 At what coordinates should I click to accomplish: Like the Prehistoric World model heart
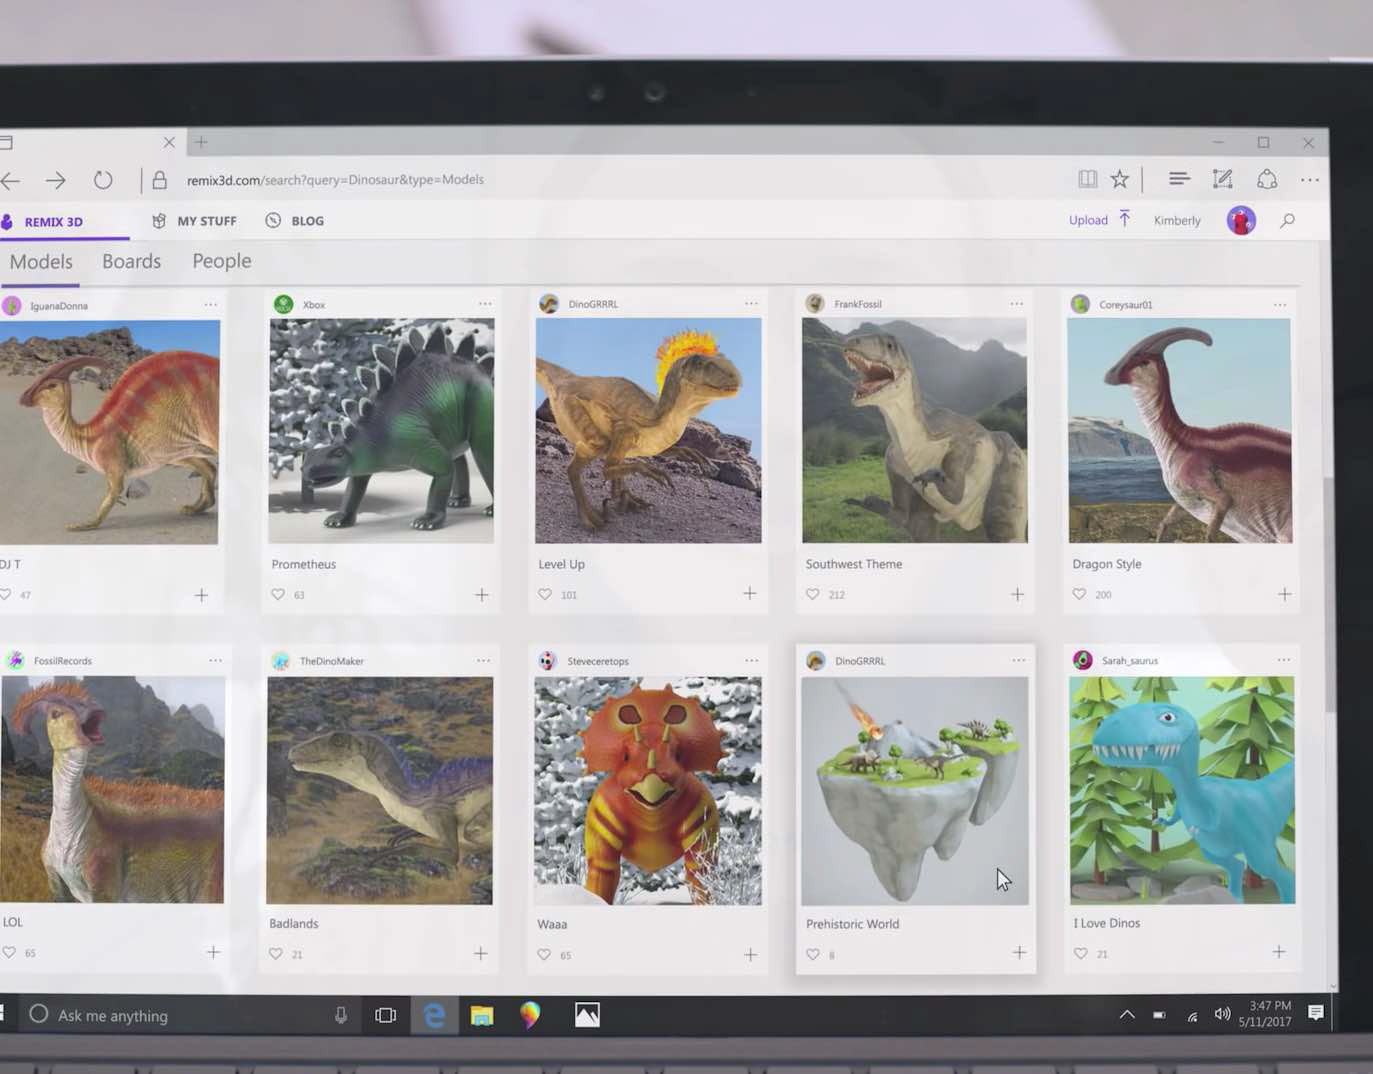[x=812, y=955]
